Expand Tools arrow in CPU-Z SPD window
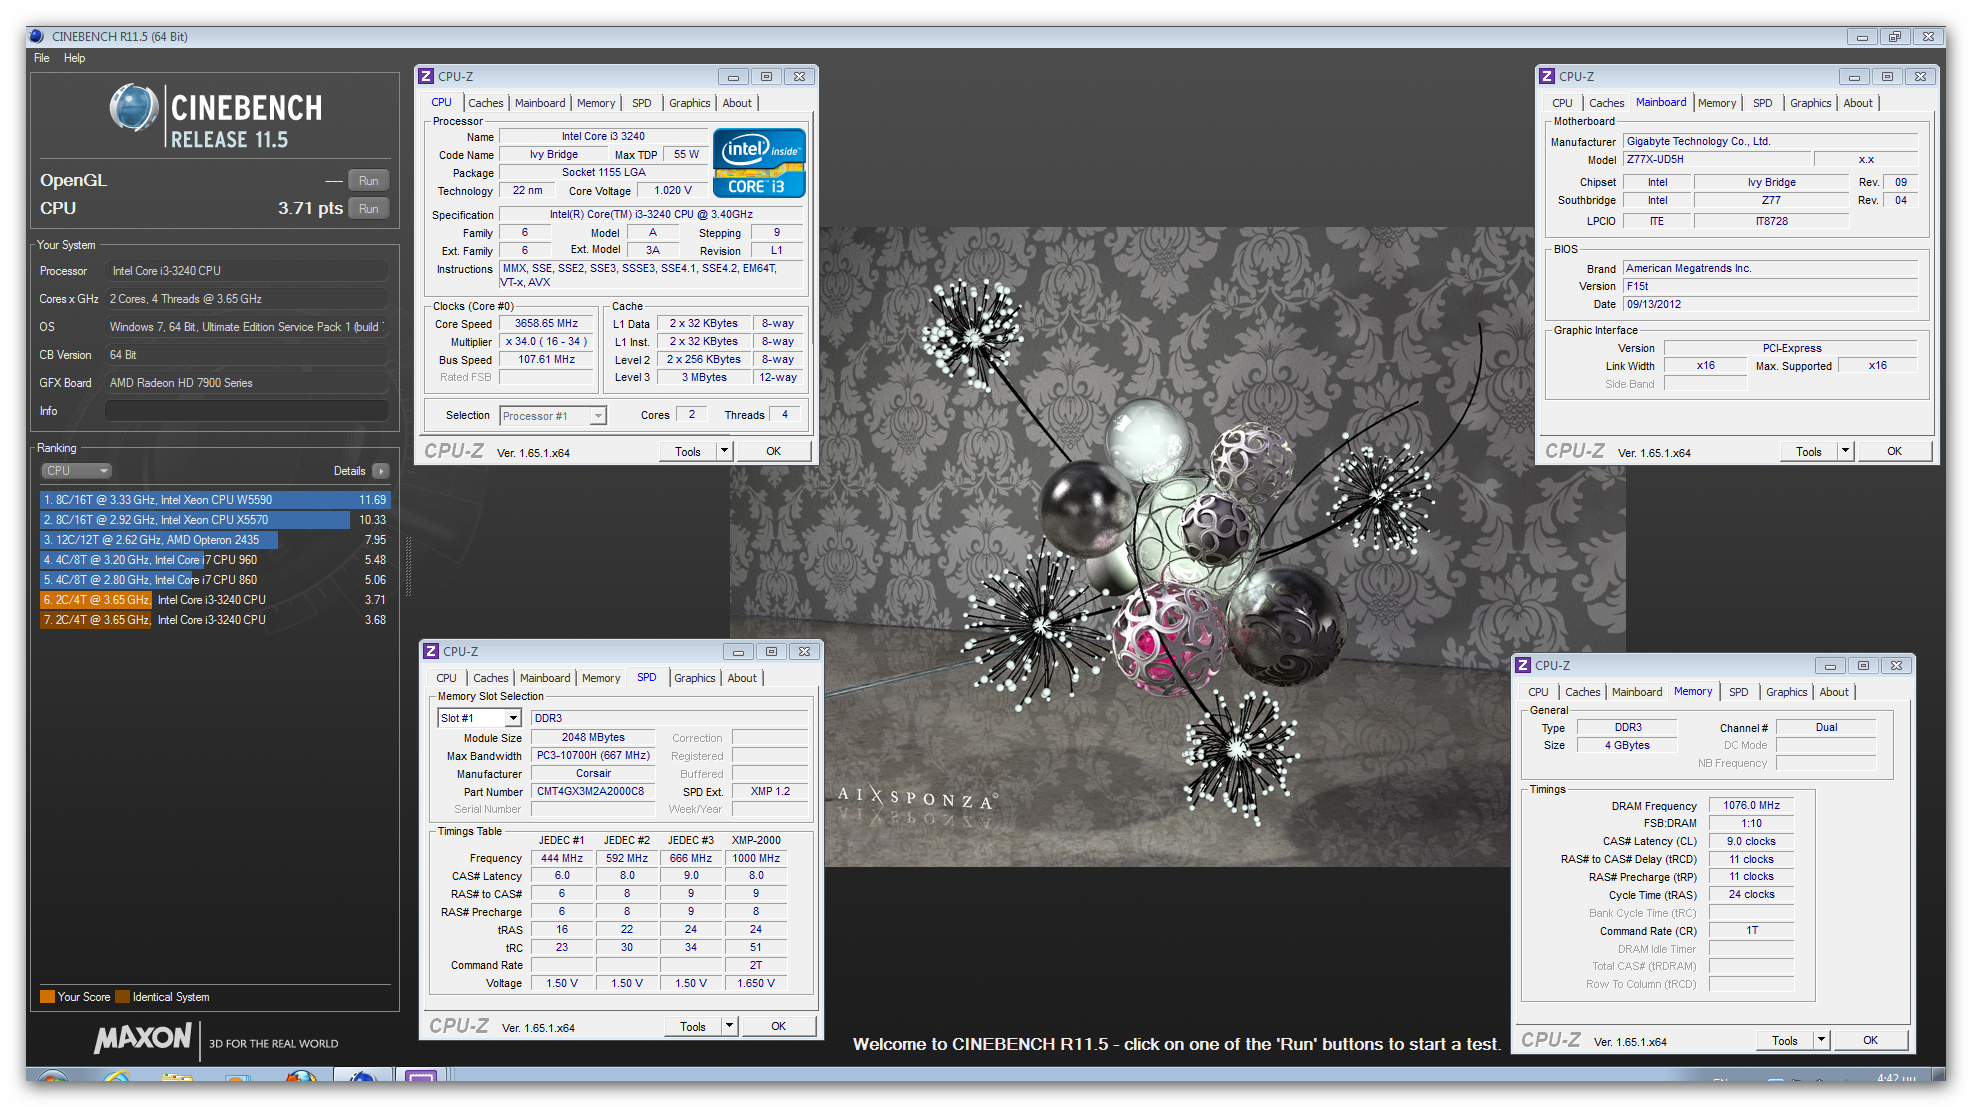 [729, 1026]
